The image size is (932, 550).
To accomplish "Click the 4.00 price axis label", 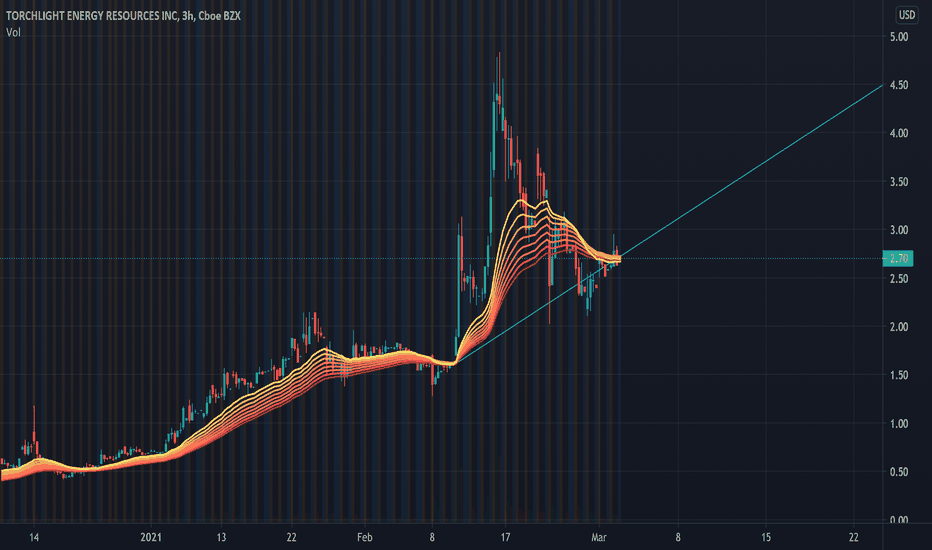I will (x=899, y=133).
